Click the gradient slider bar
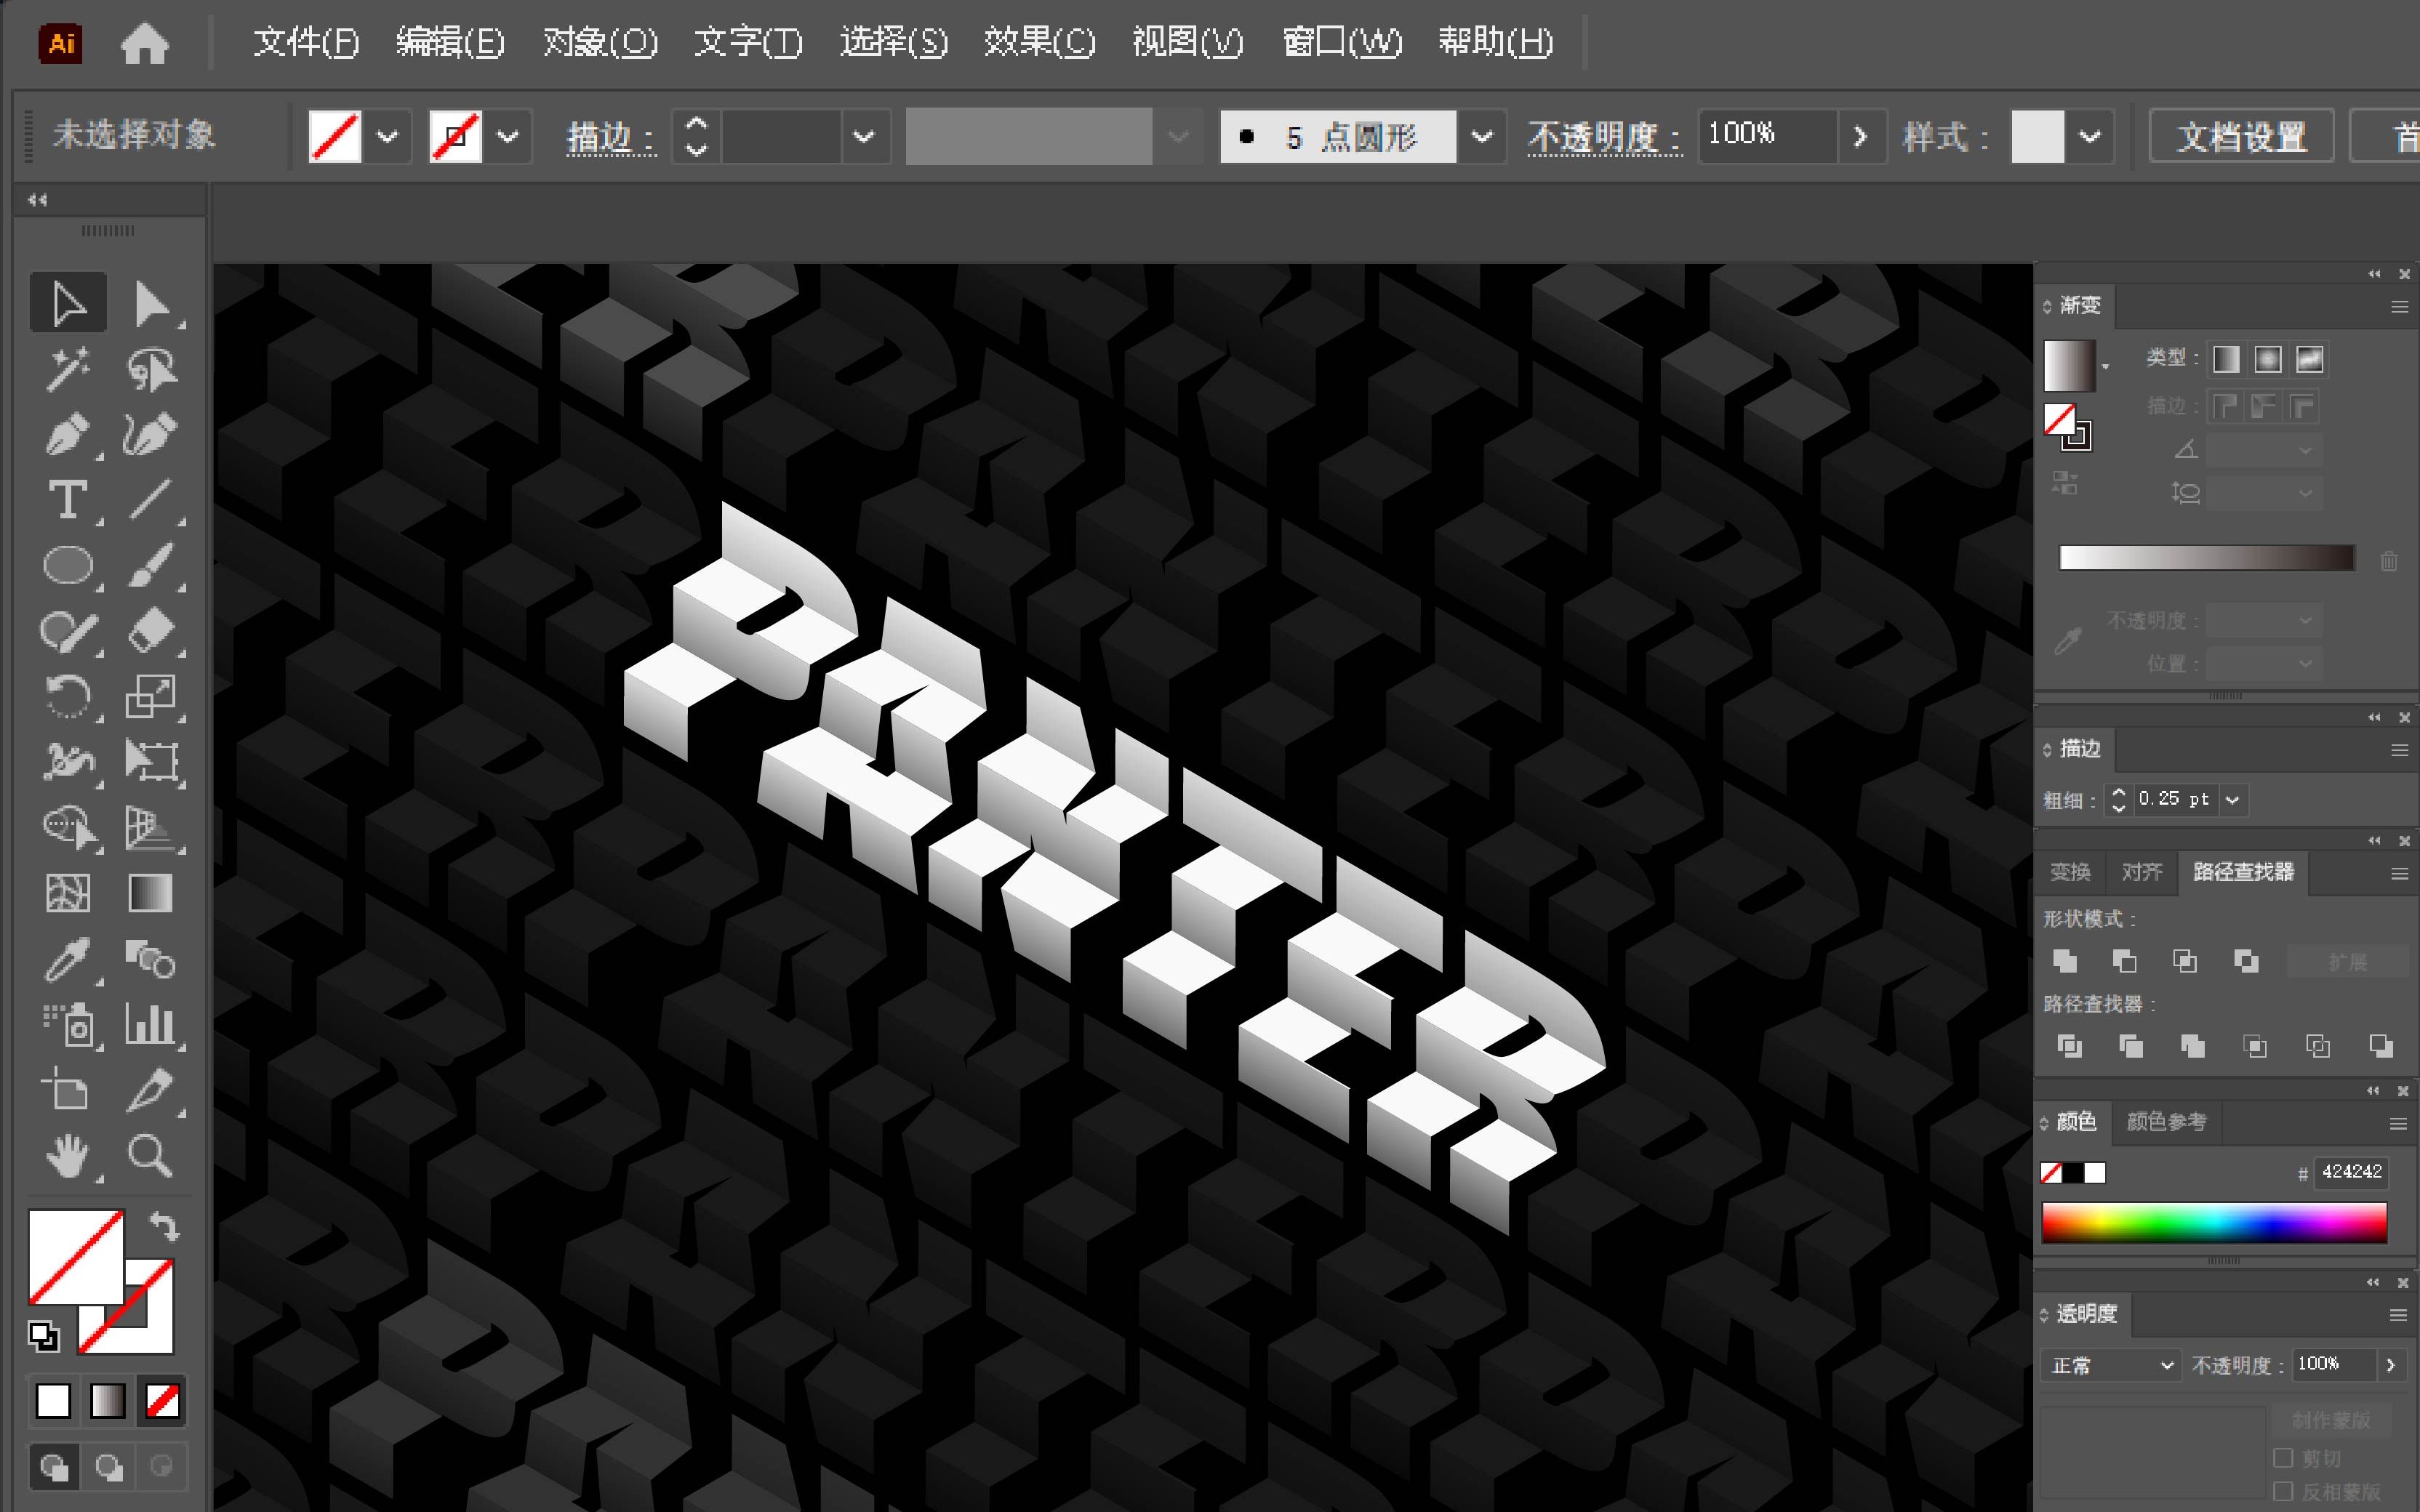Viewport: 2420px width, 1512px height. (x=2206, y=558)
